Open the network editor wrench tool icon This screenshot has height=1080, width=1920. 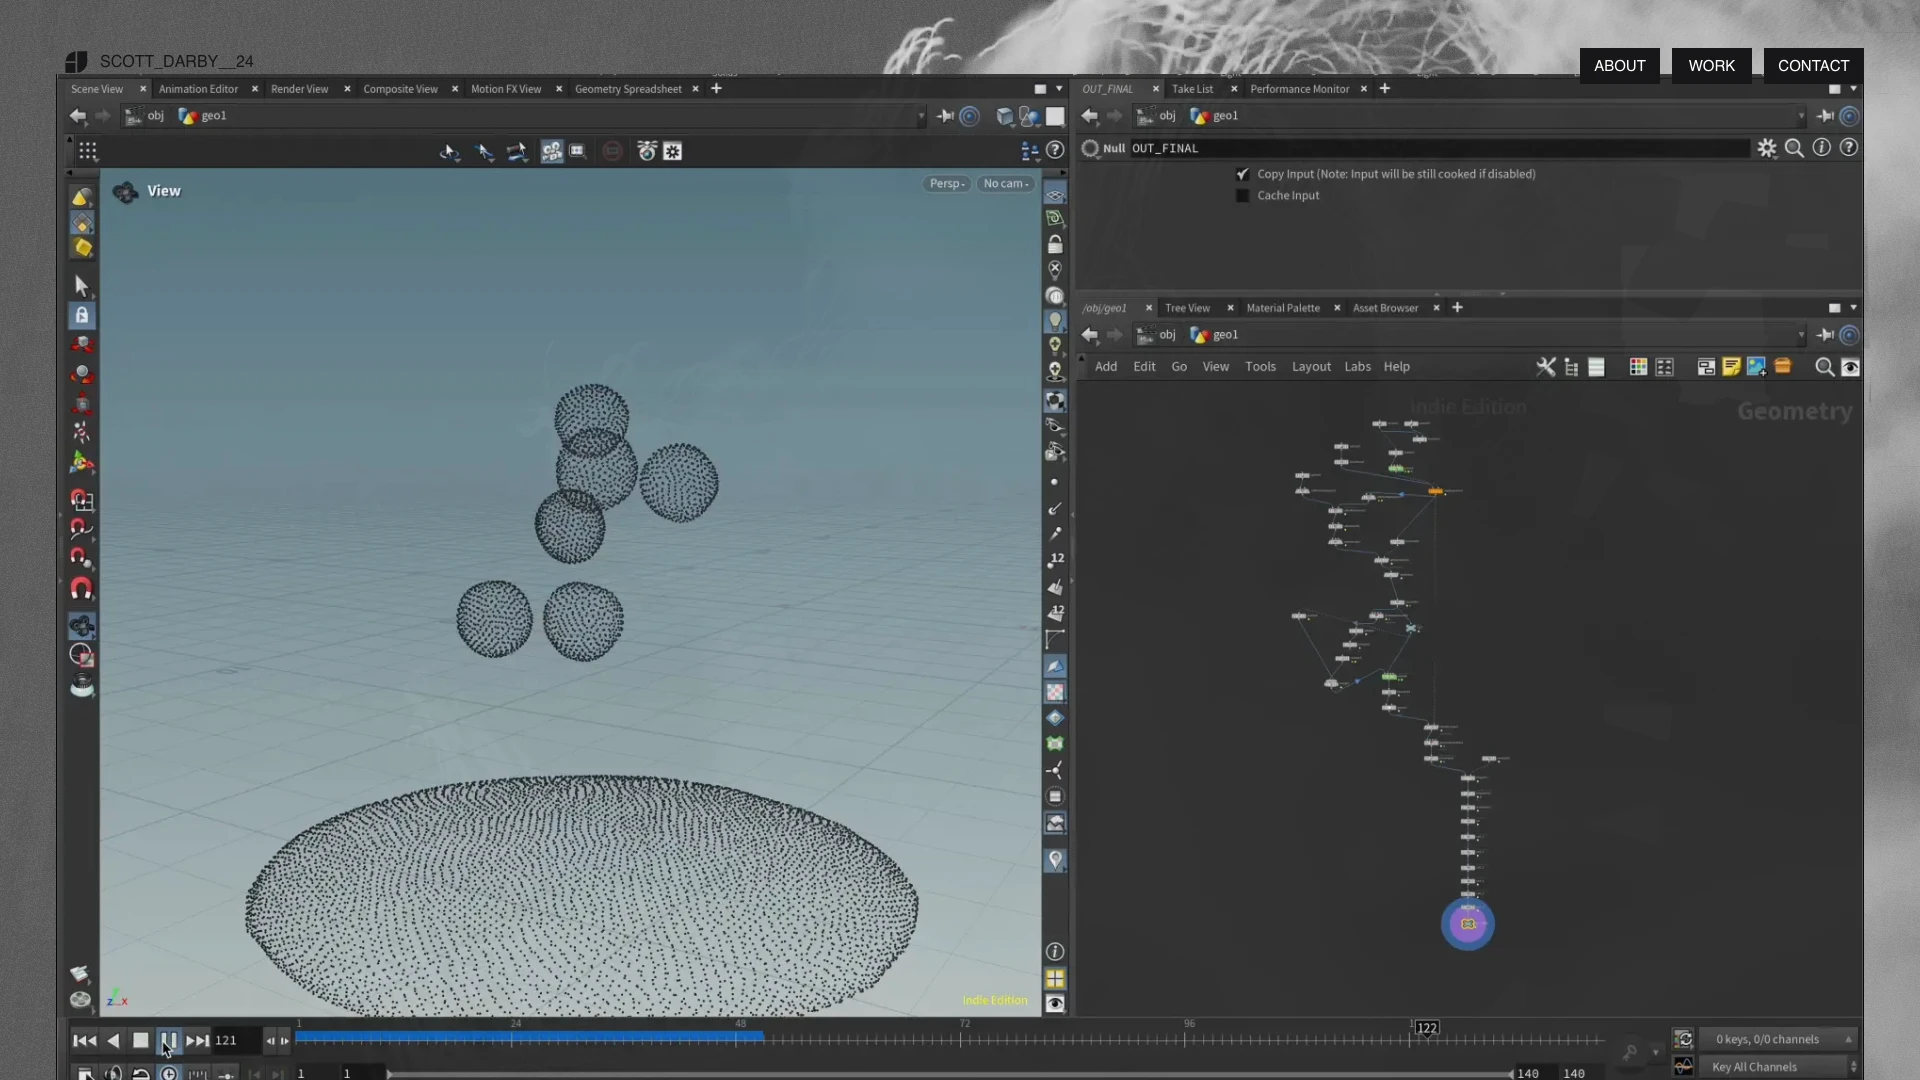tap(1546, 367)
